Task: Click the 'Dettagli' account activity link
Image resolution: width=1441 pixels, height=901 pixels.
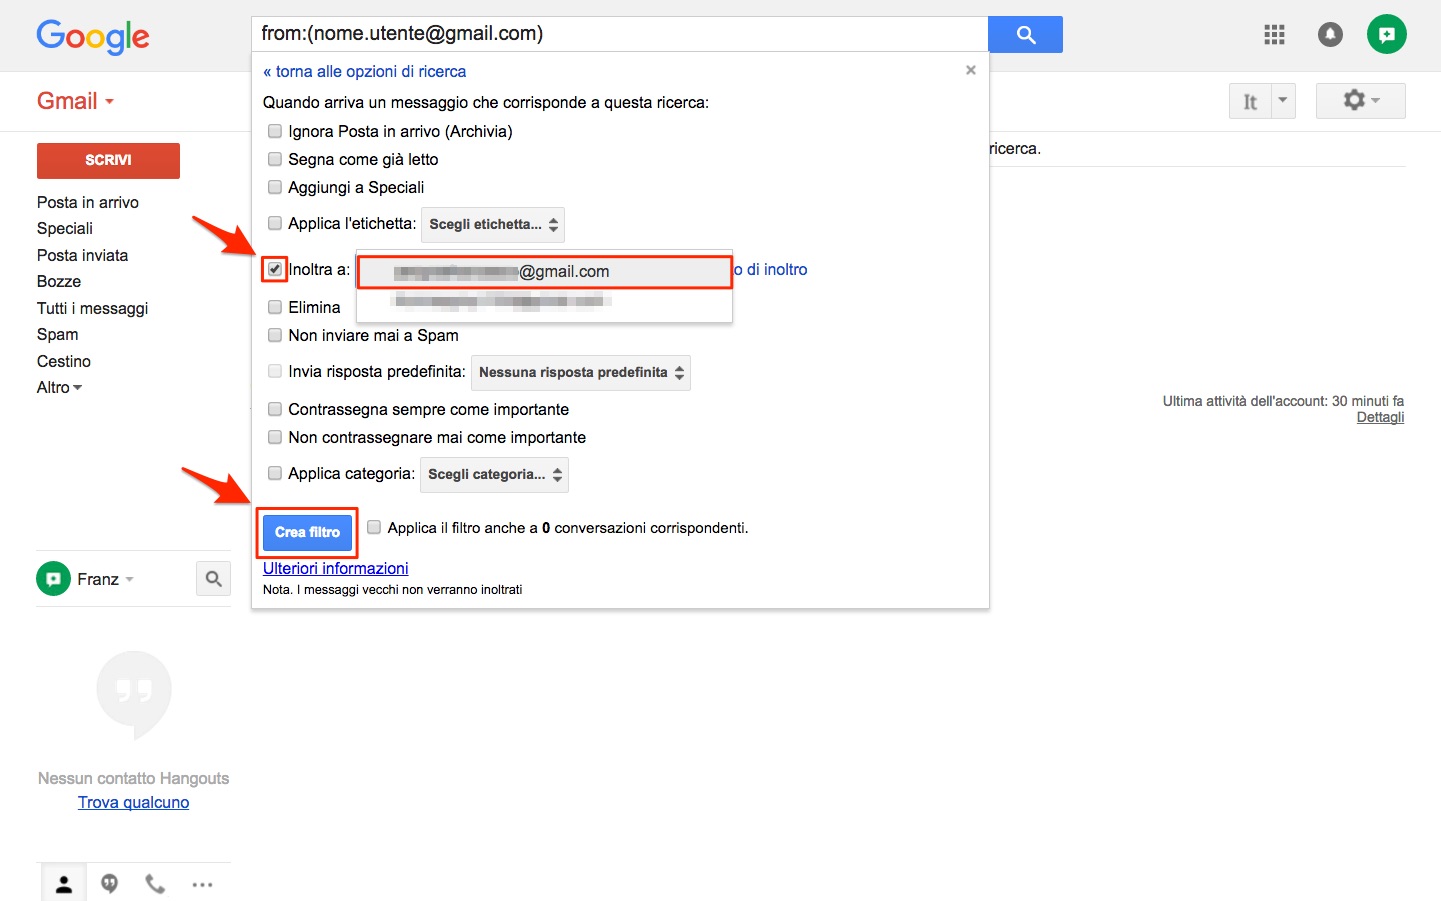Action: [1380, 417]
